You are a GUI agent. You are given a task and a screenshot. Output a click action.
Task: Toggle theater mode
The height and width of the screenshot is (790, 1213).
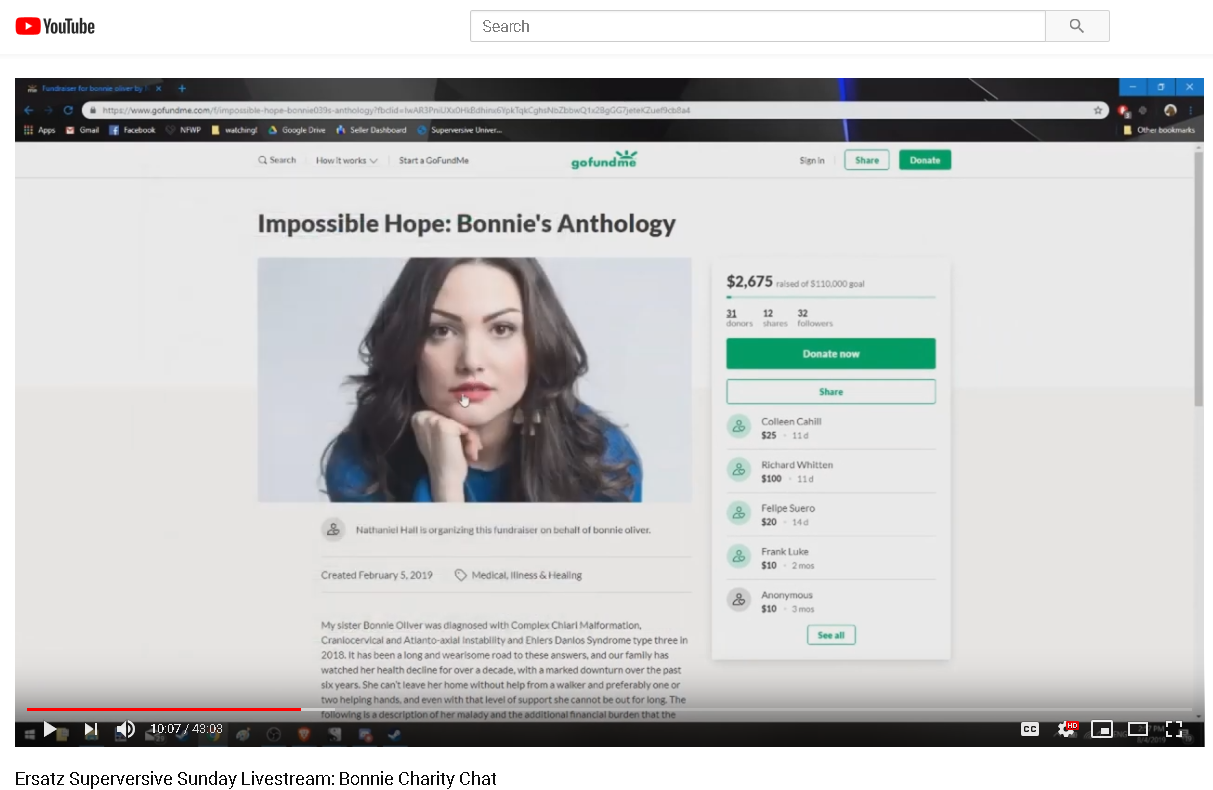(x=1137, y=729)
